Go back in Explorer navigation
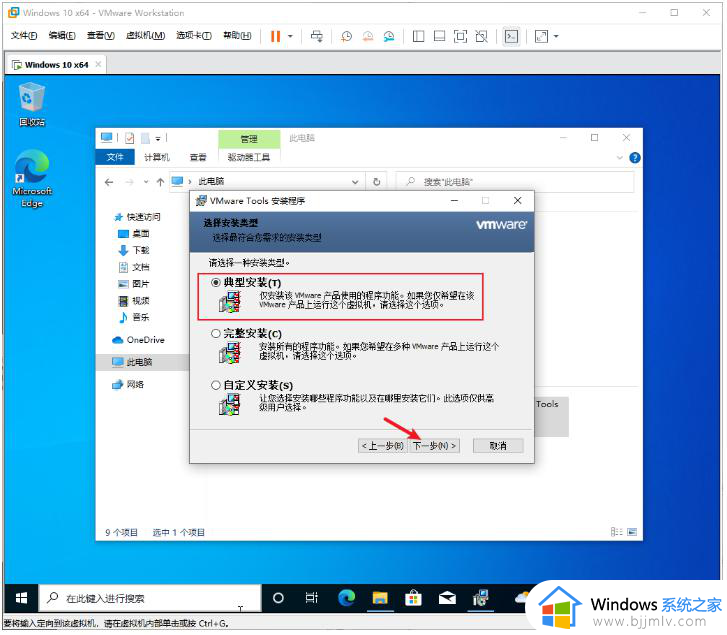The image size is (727, 635). 109,182
